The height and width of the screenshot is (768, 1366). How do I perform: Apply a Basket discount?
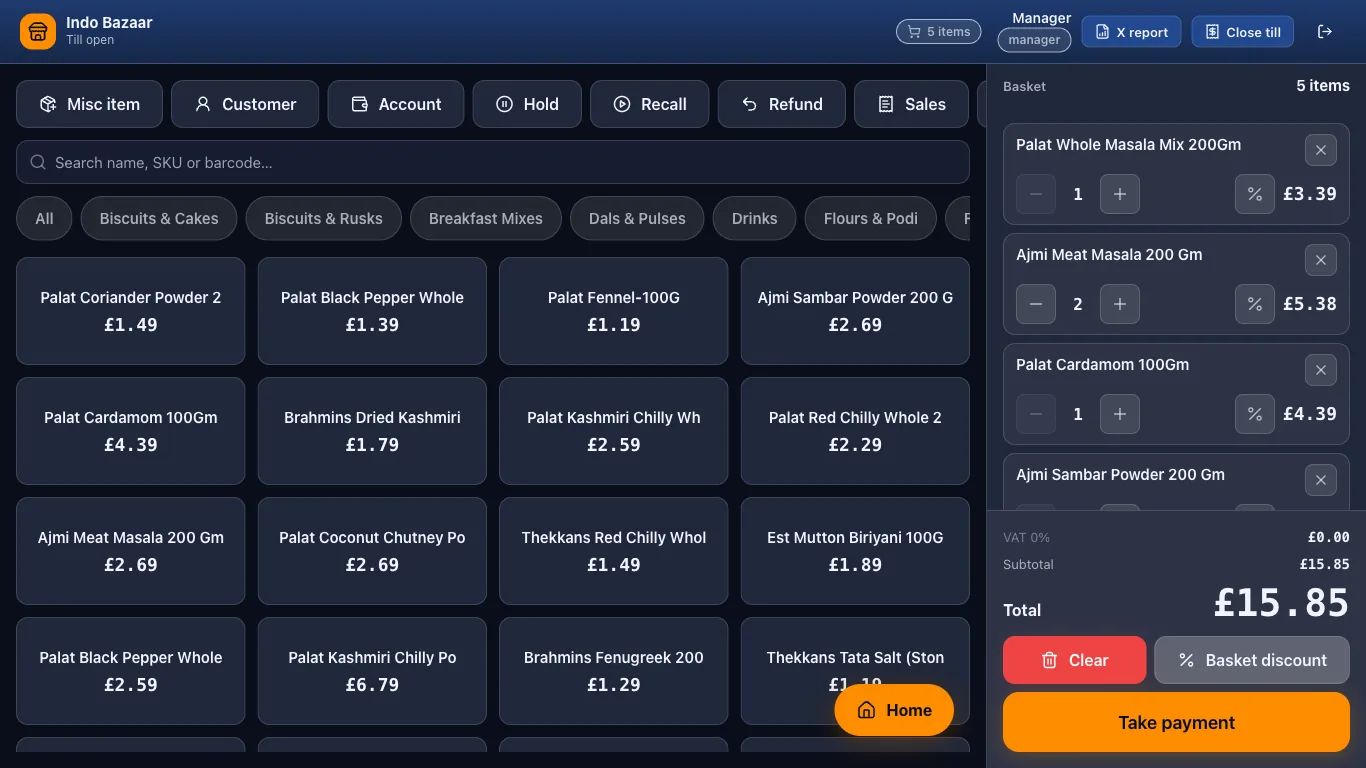pyautogui.click(x=1252, y=660)
